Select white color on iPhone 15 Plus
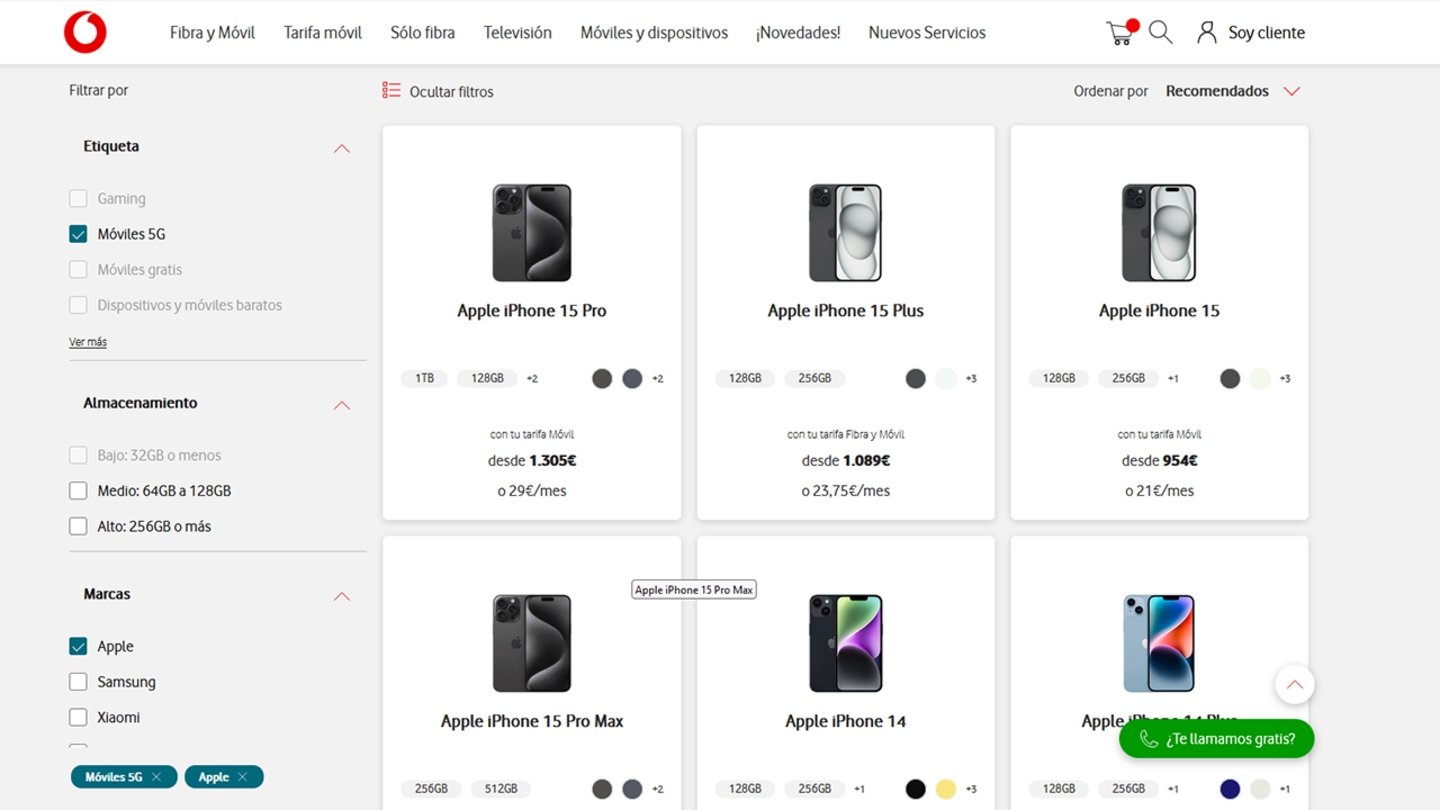Viewport: 1440px width, 810px height. (x=946, y=378)
